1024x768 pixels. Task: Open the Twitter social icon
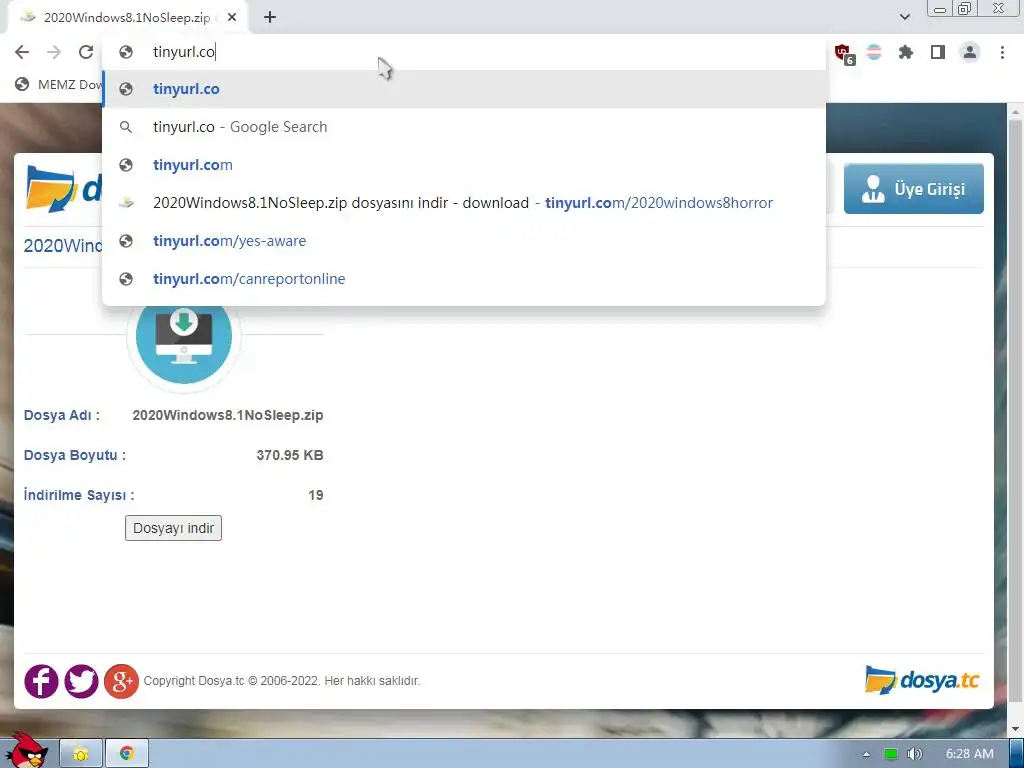81,681
